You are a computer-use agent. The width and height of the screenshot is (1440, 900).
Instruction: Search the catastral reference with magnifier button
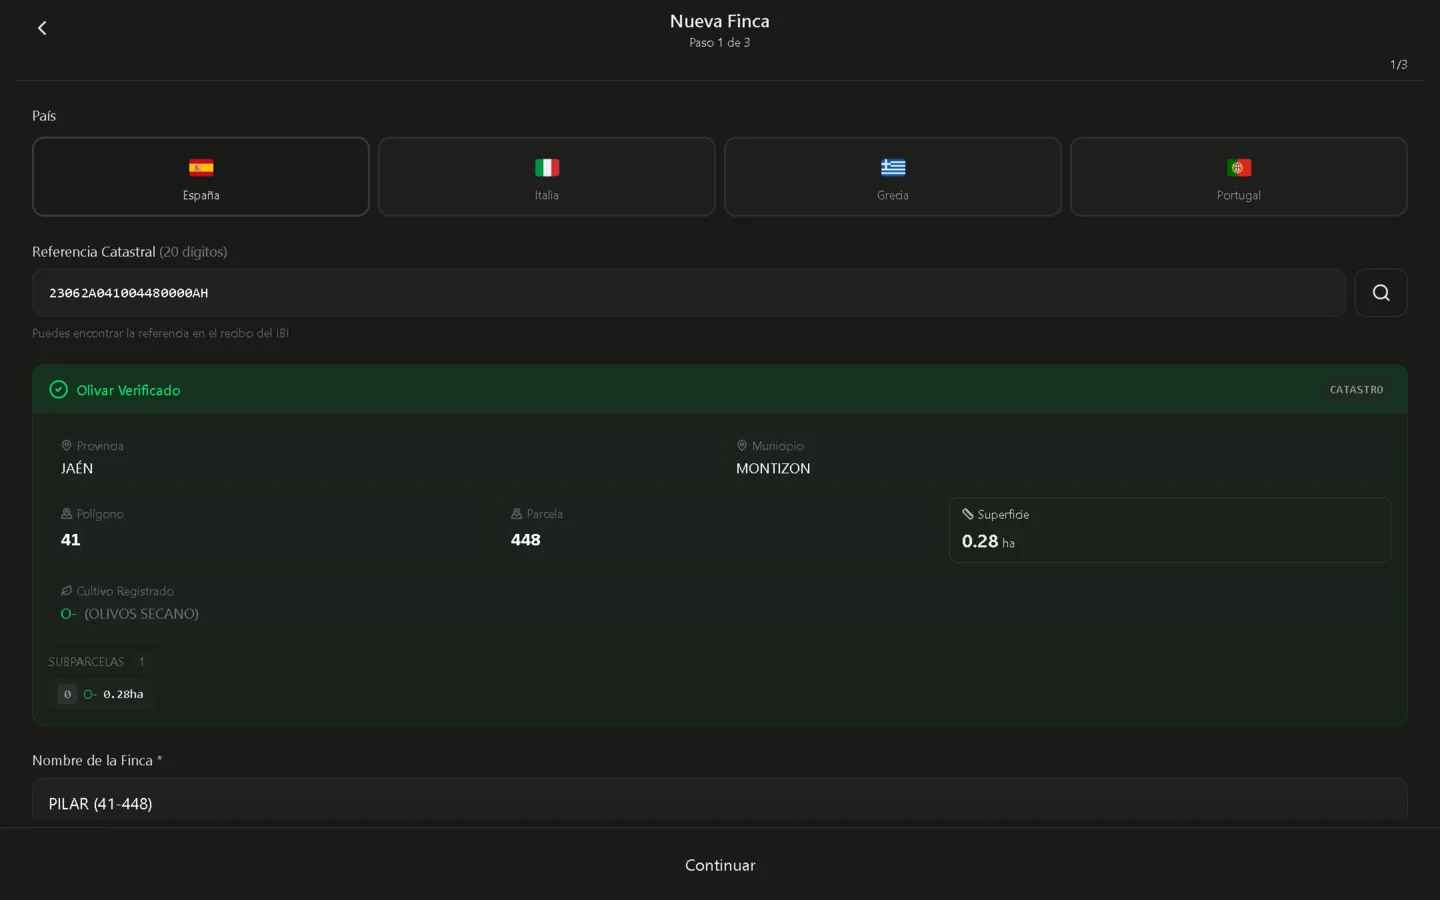coord(1380,293)
